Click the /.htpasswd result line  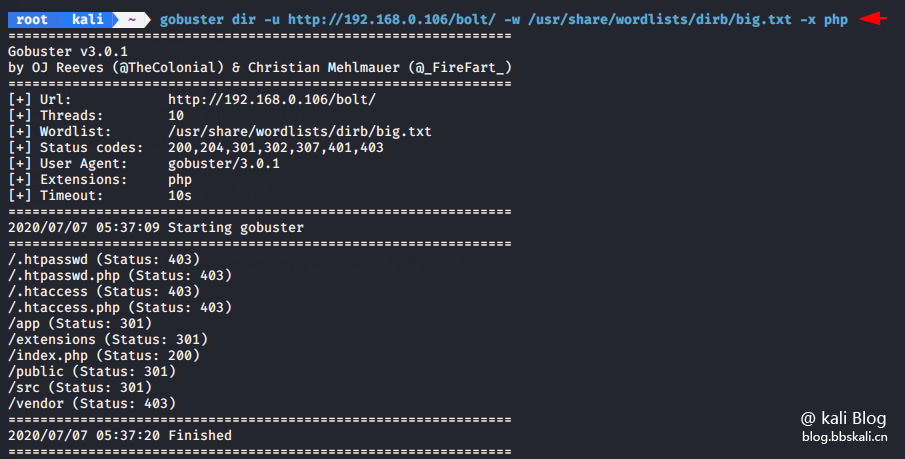(x=104, y=259)
